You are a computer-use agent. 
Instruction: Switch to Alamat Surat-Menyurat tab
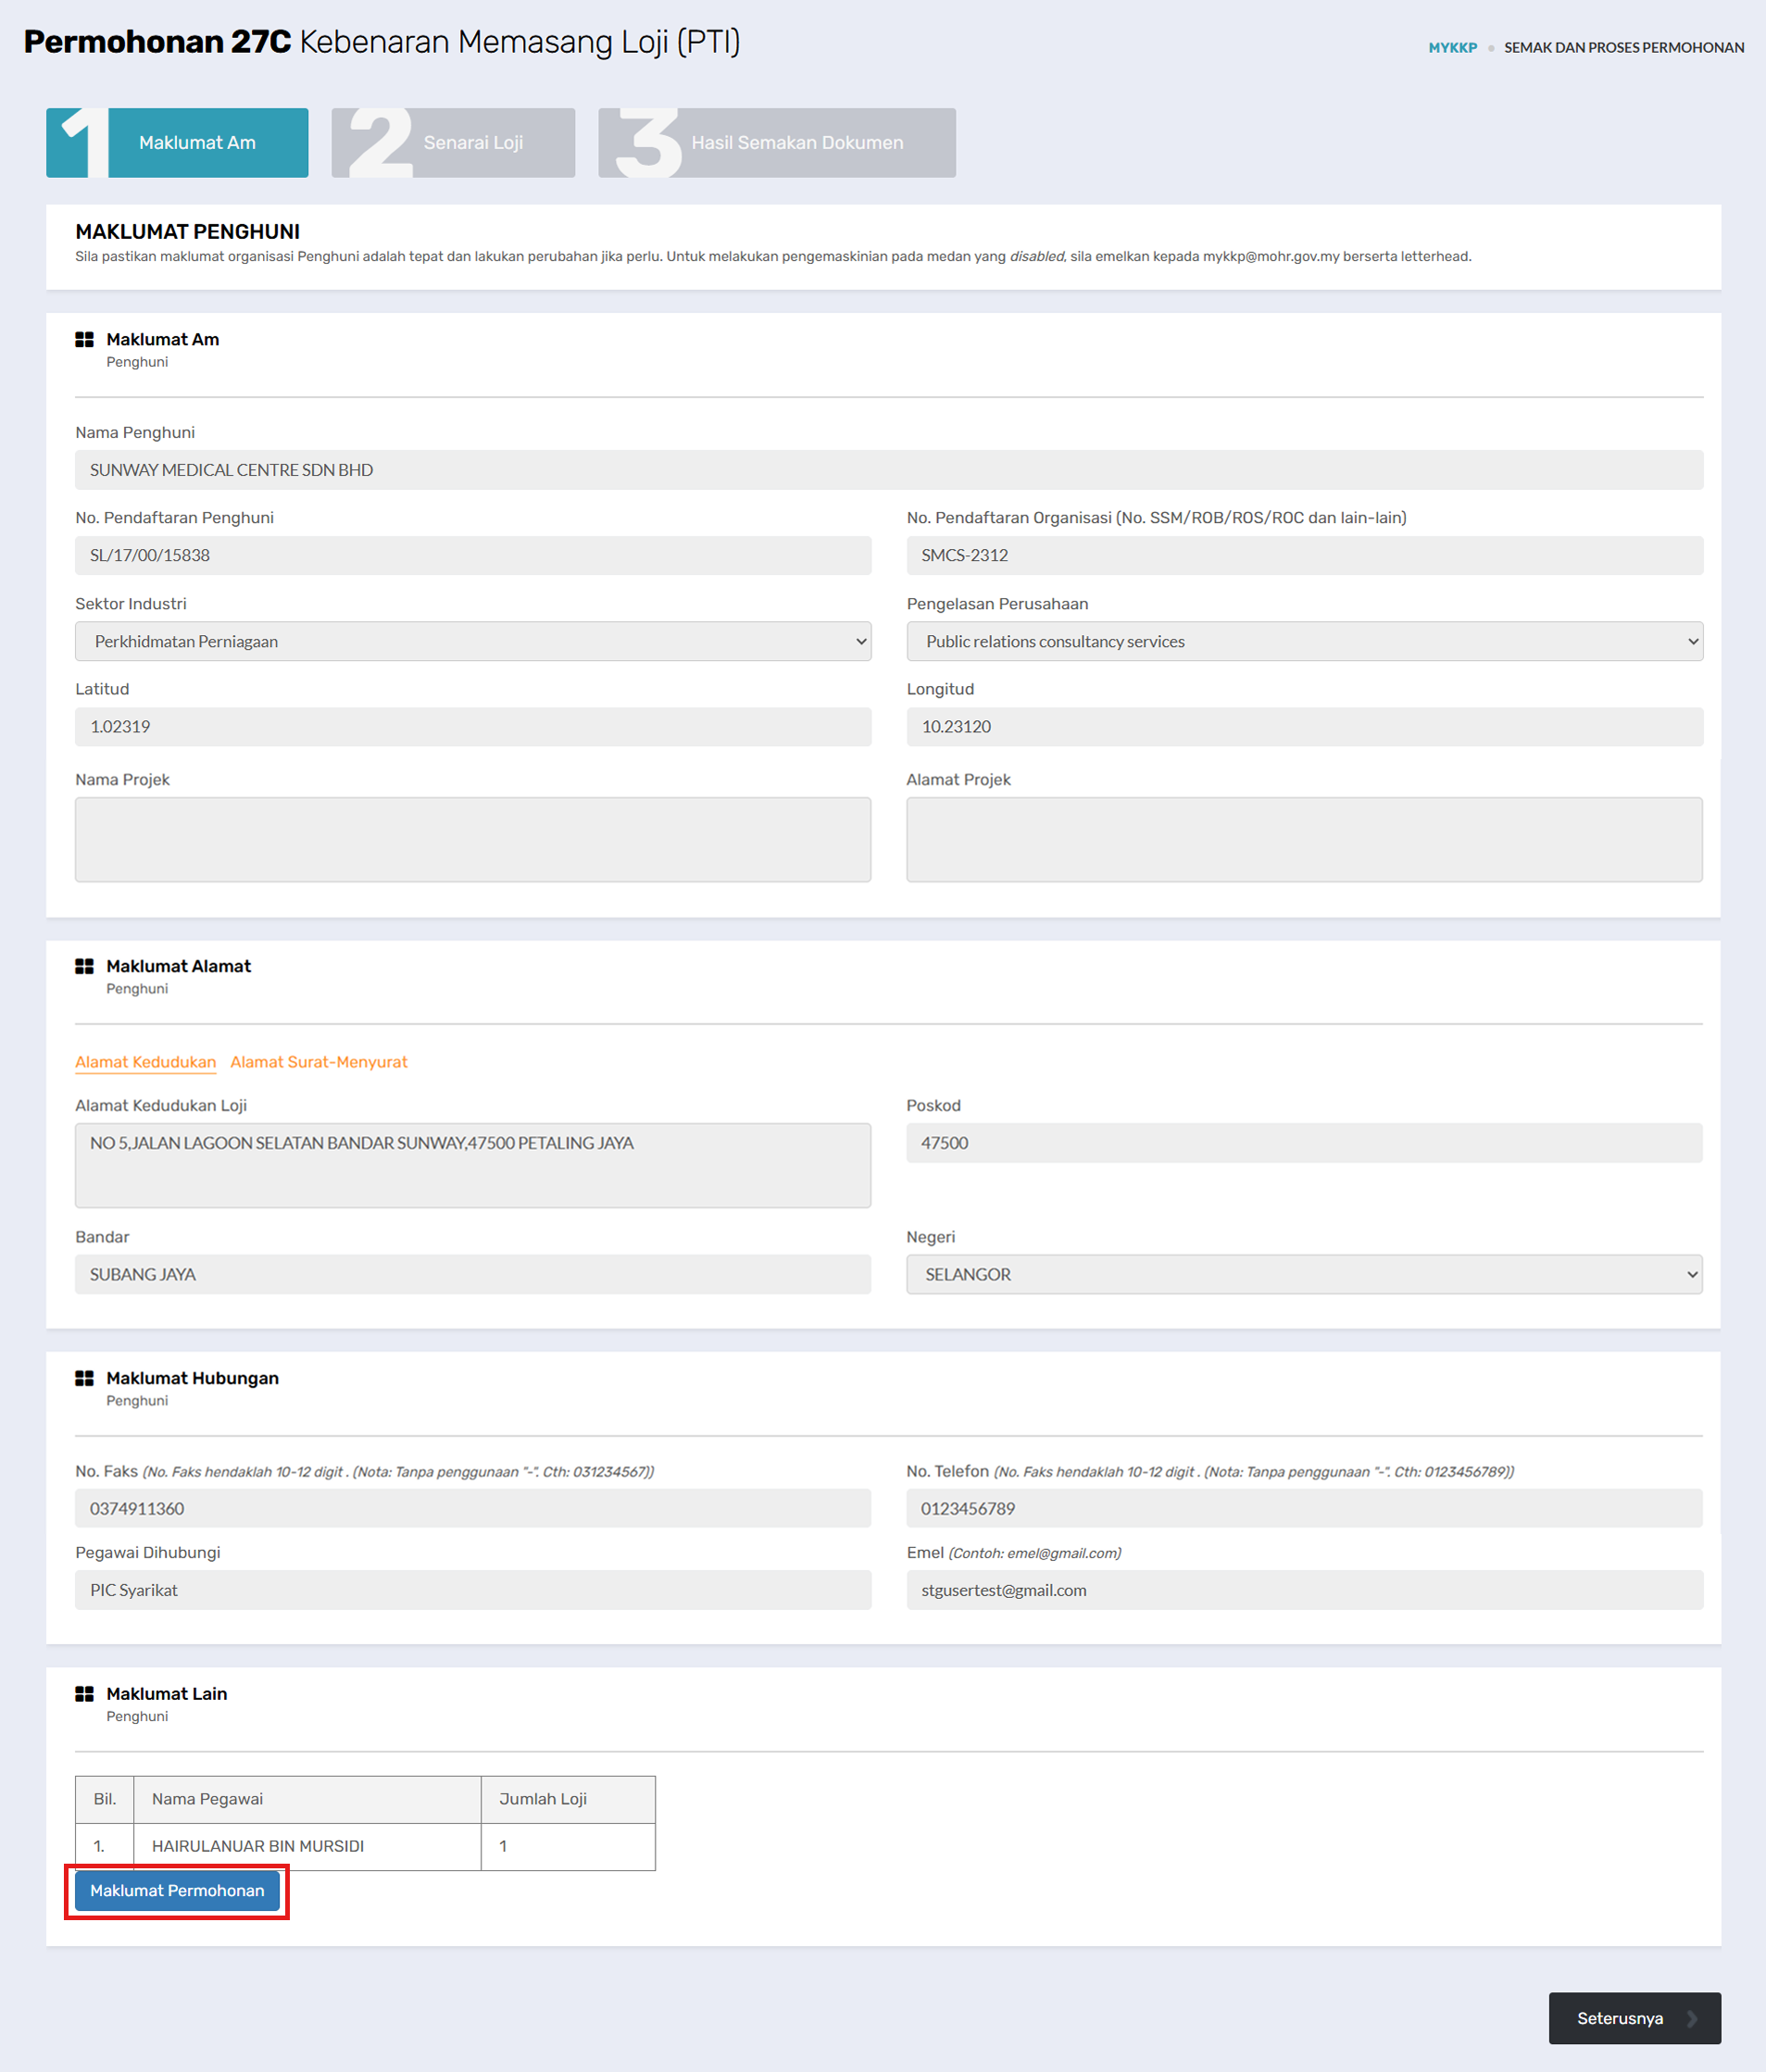(x=319, y=1062)
